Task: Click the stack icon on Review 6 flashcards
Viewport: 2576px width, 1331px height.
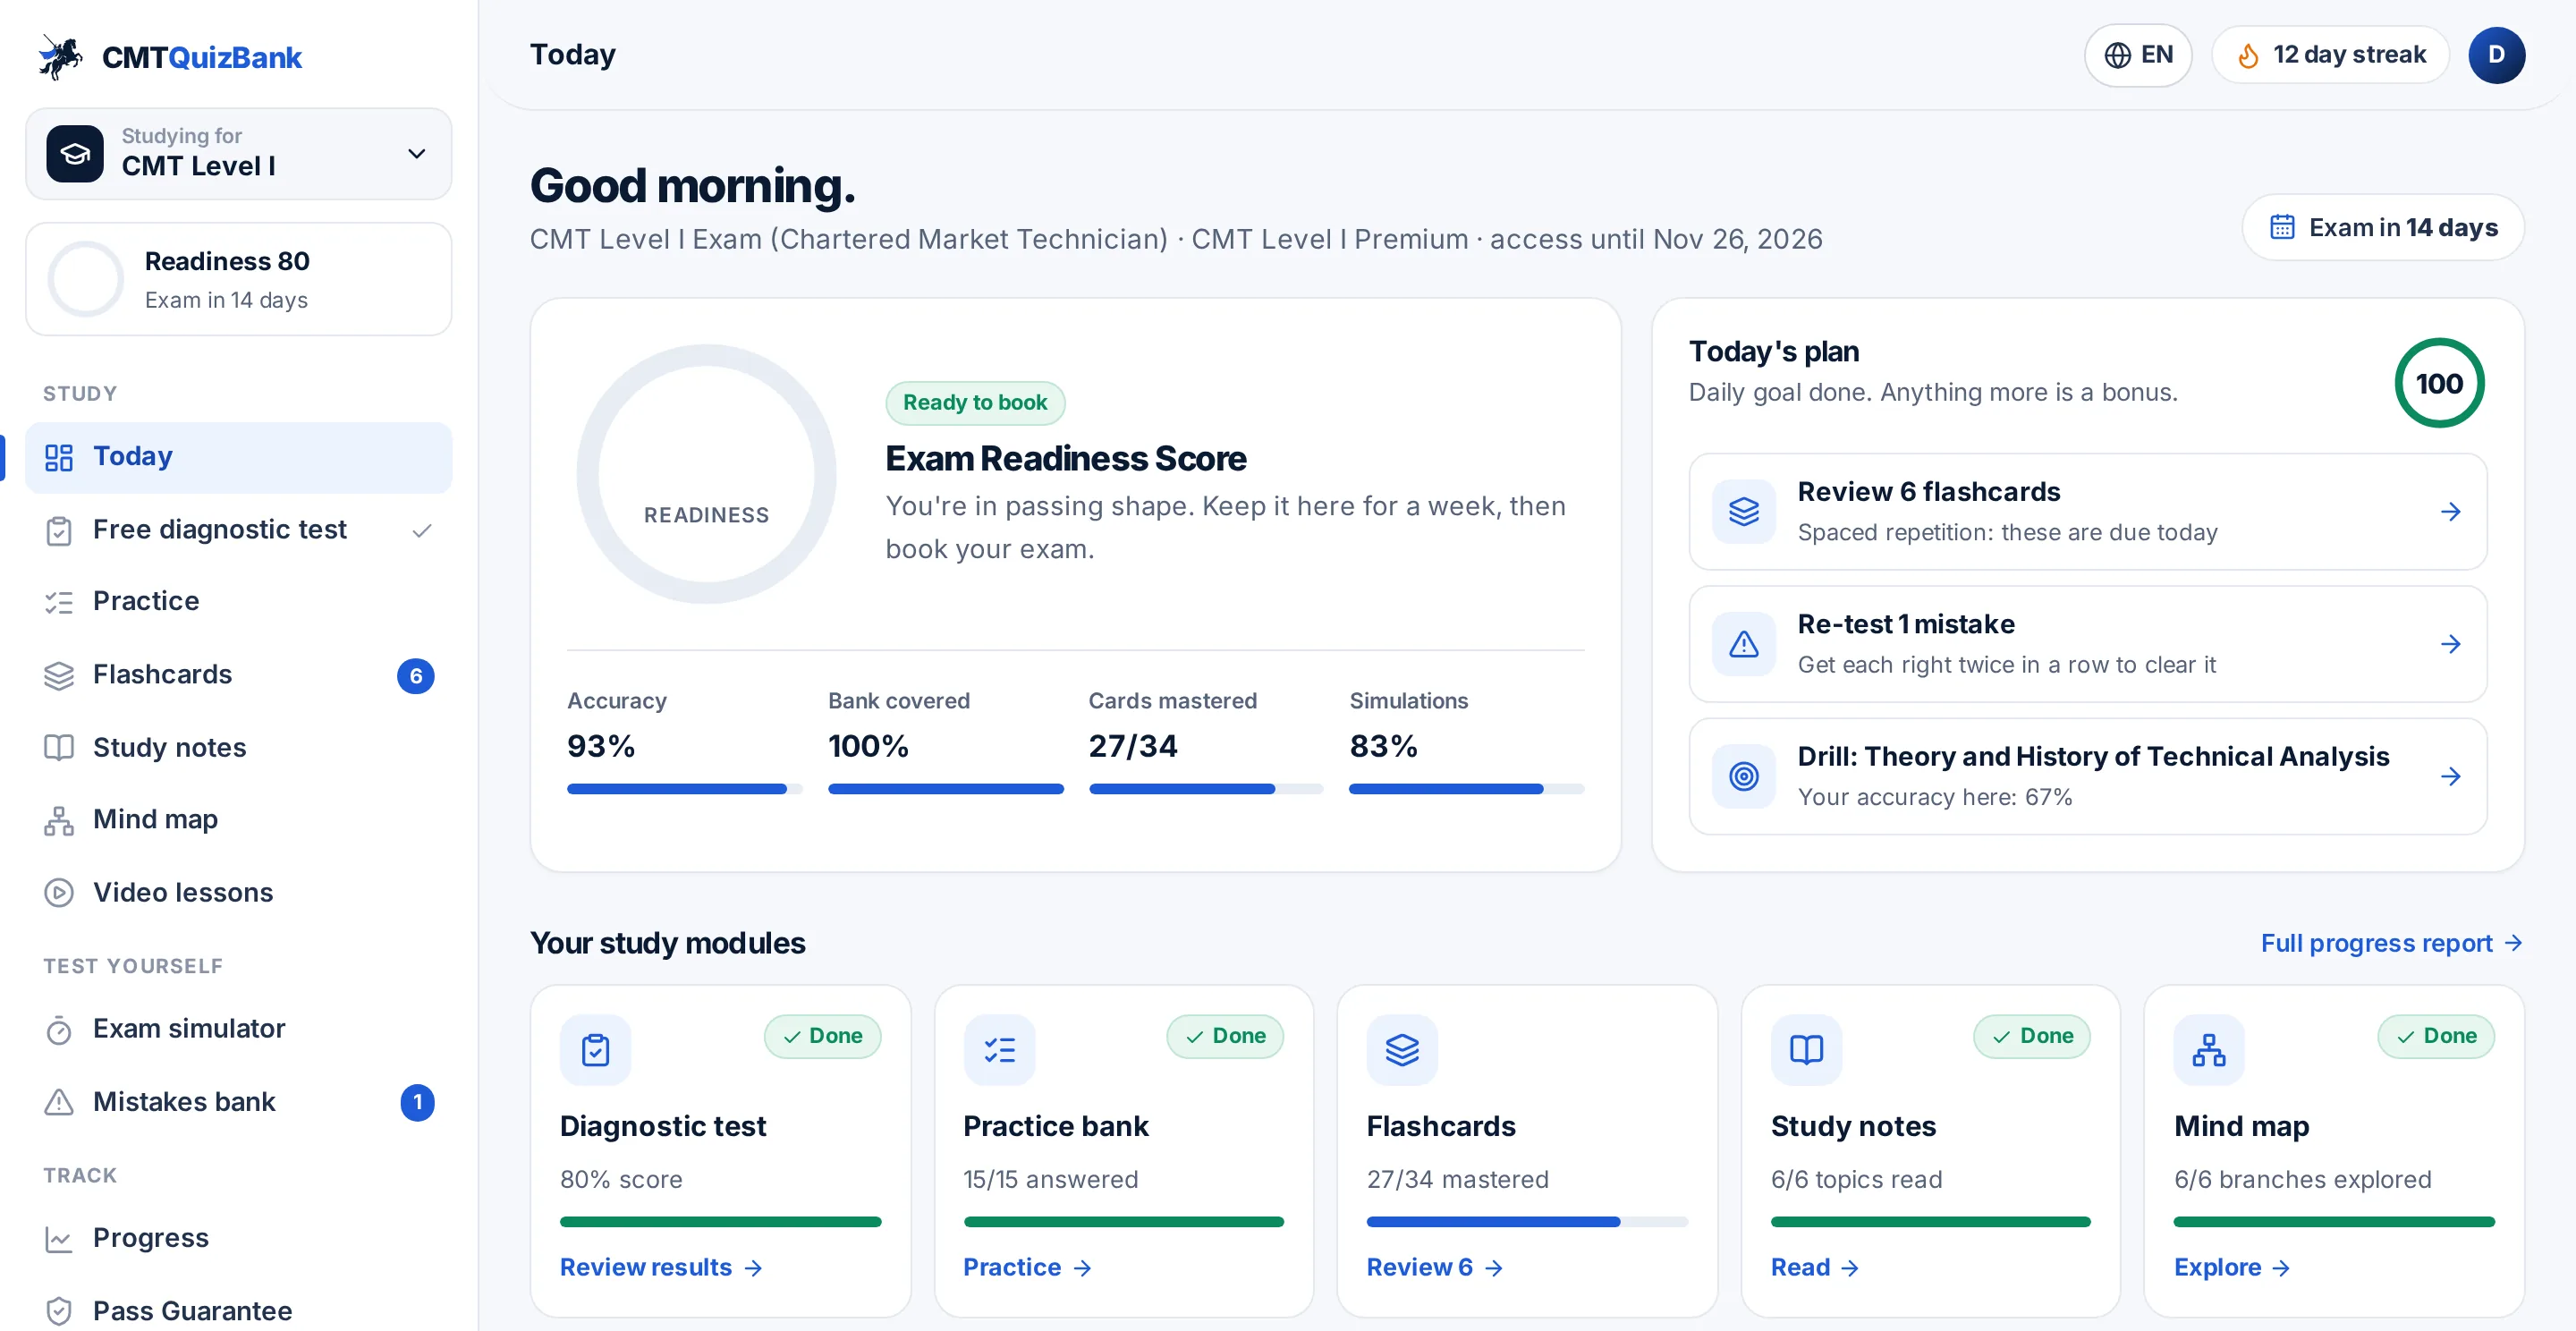Action: 1743,512
